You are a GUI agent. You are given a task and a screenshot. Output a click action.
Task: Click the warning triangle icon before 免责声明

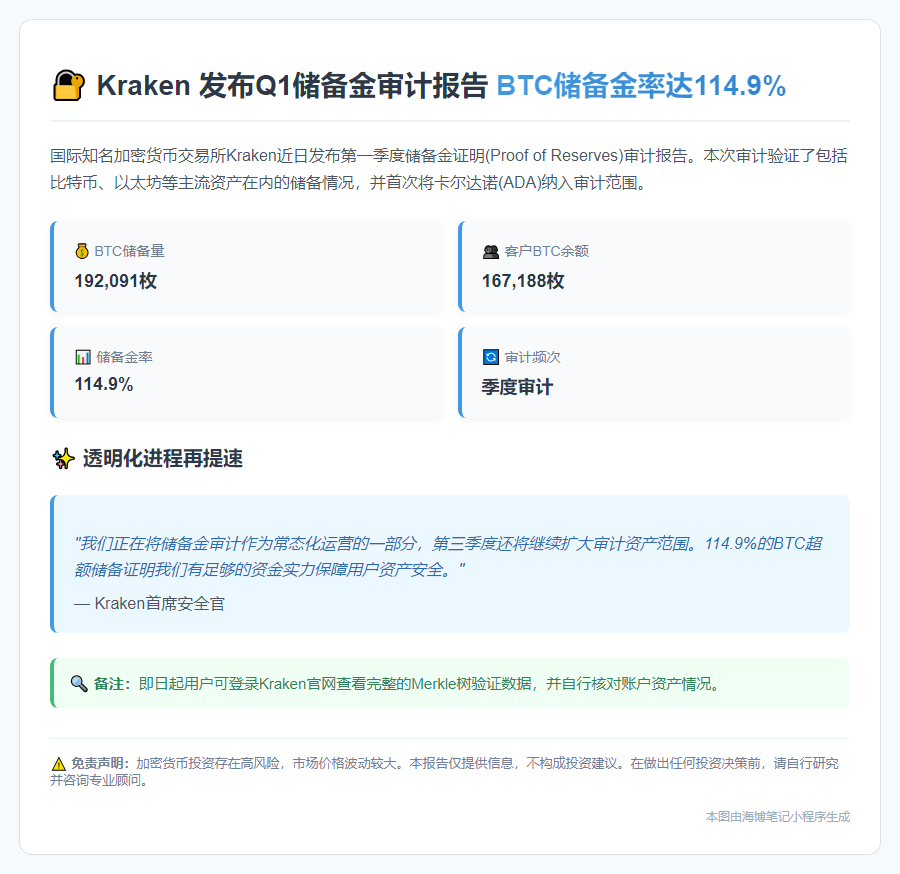pyautogui.click(x=59, y=764)
